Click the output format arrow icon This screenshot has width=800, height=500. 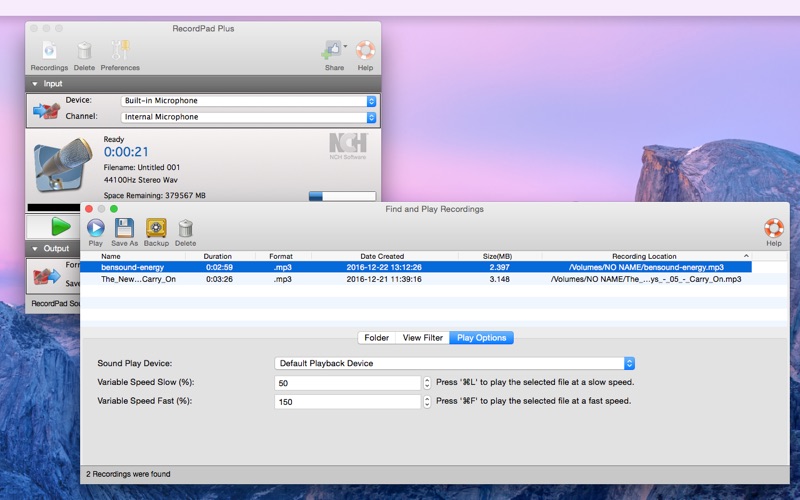[46, 276]
